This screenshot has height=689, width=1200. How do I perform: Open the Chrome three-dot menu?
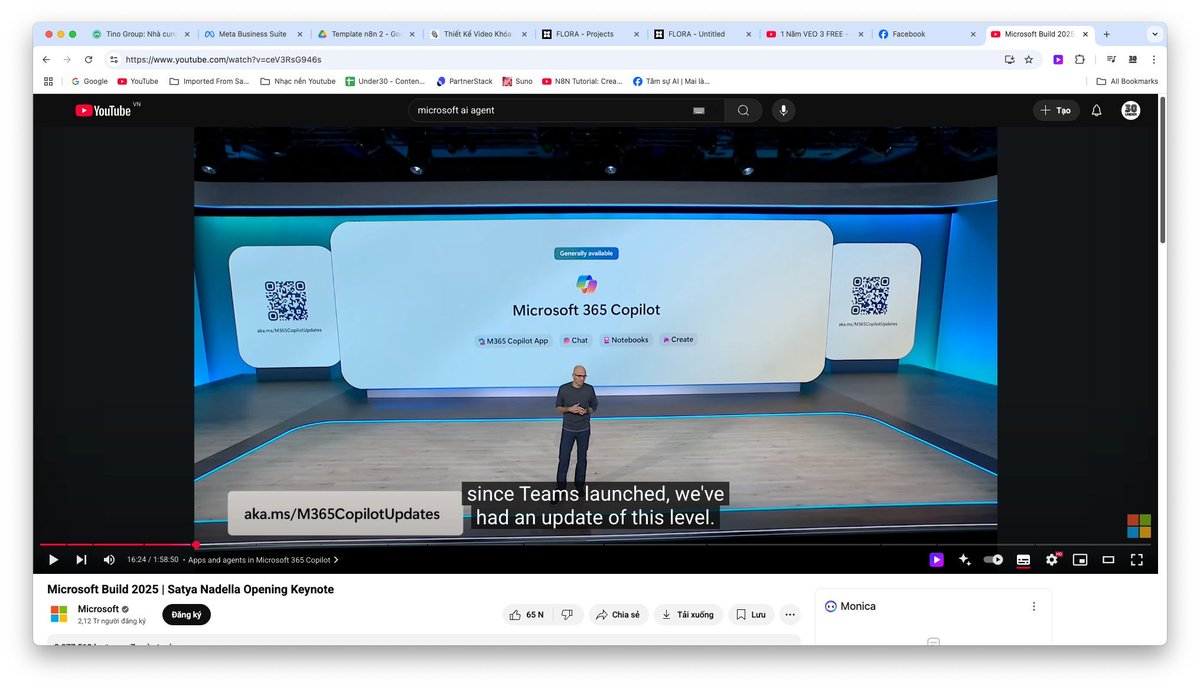point(1153,59)
